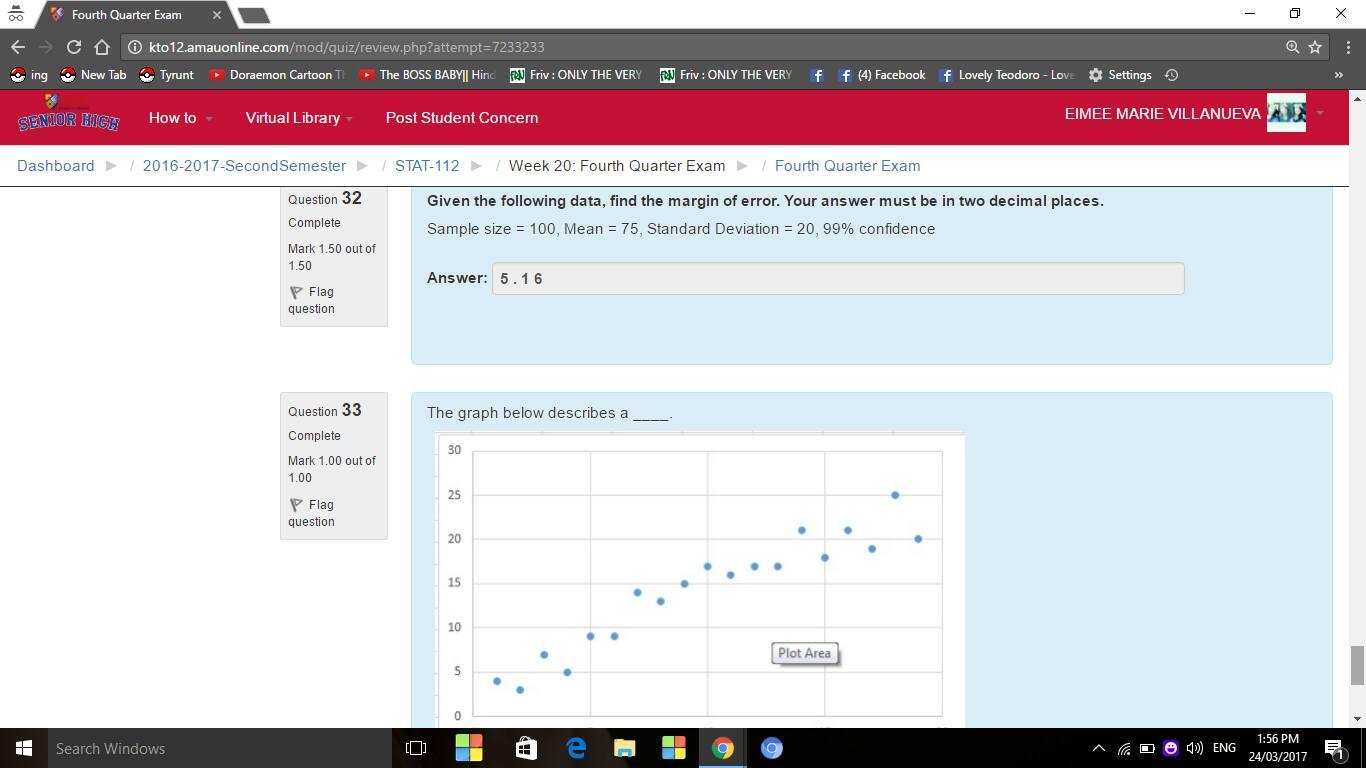Switch to the Chrome taskbar icon
The width and height of the screenshot is (1366, 768).
(x=723, y=748)
